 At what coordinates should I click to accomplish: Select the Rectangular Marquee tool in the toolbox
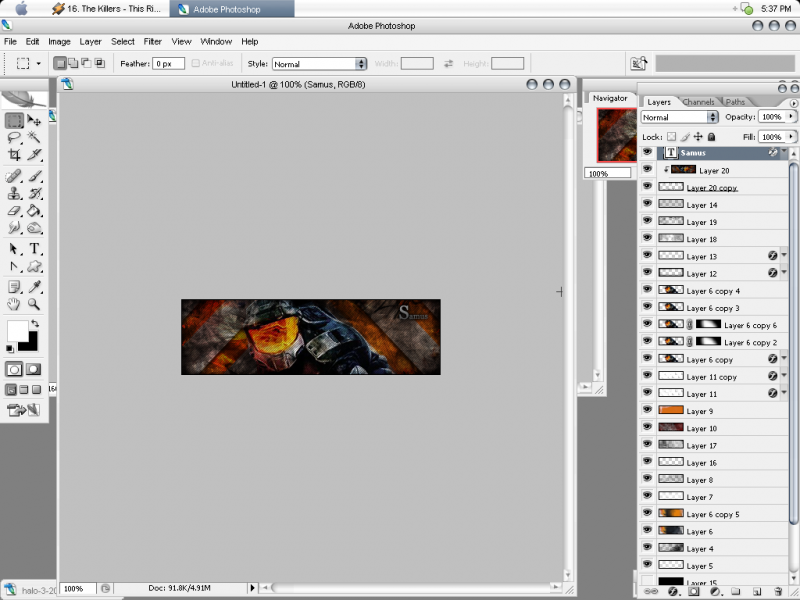[x=14, y=120]
